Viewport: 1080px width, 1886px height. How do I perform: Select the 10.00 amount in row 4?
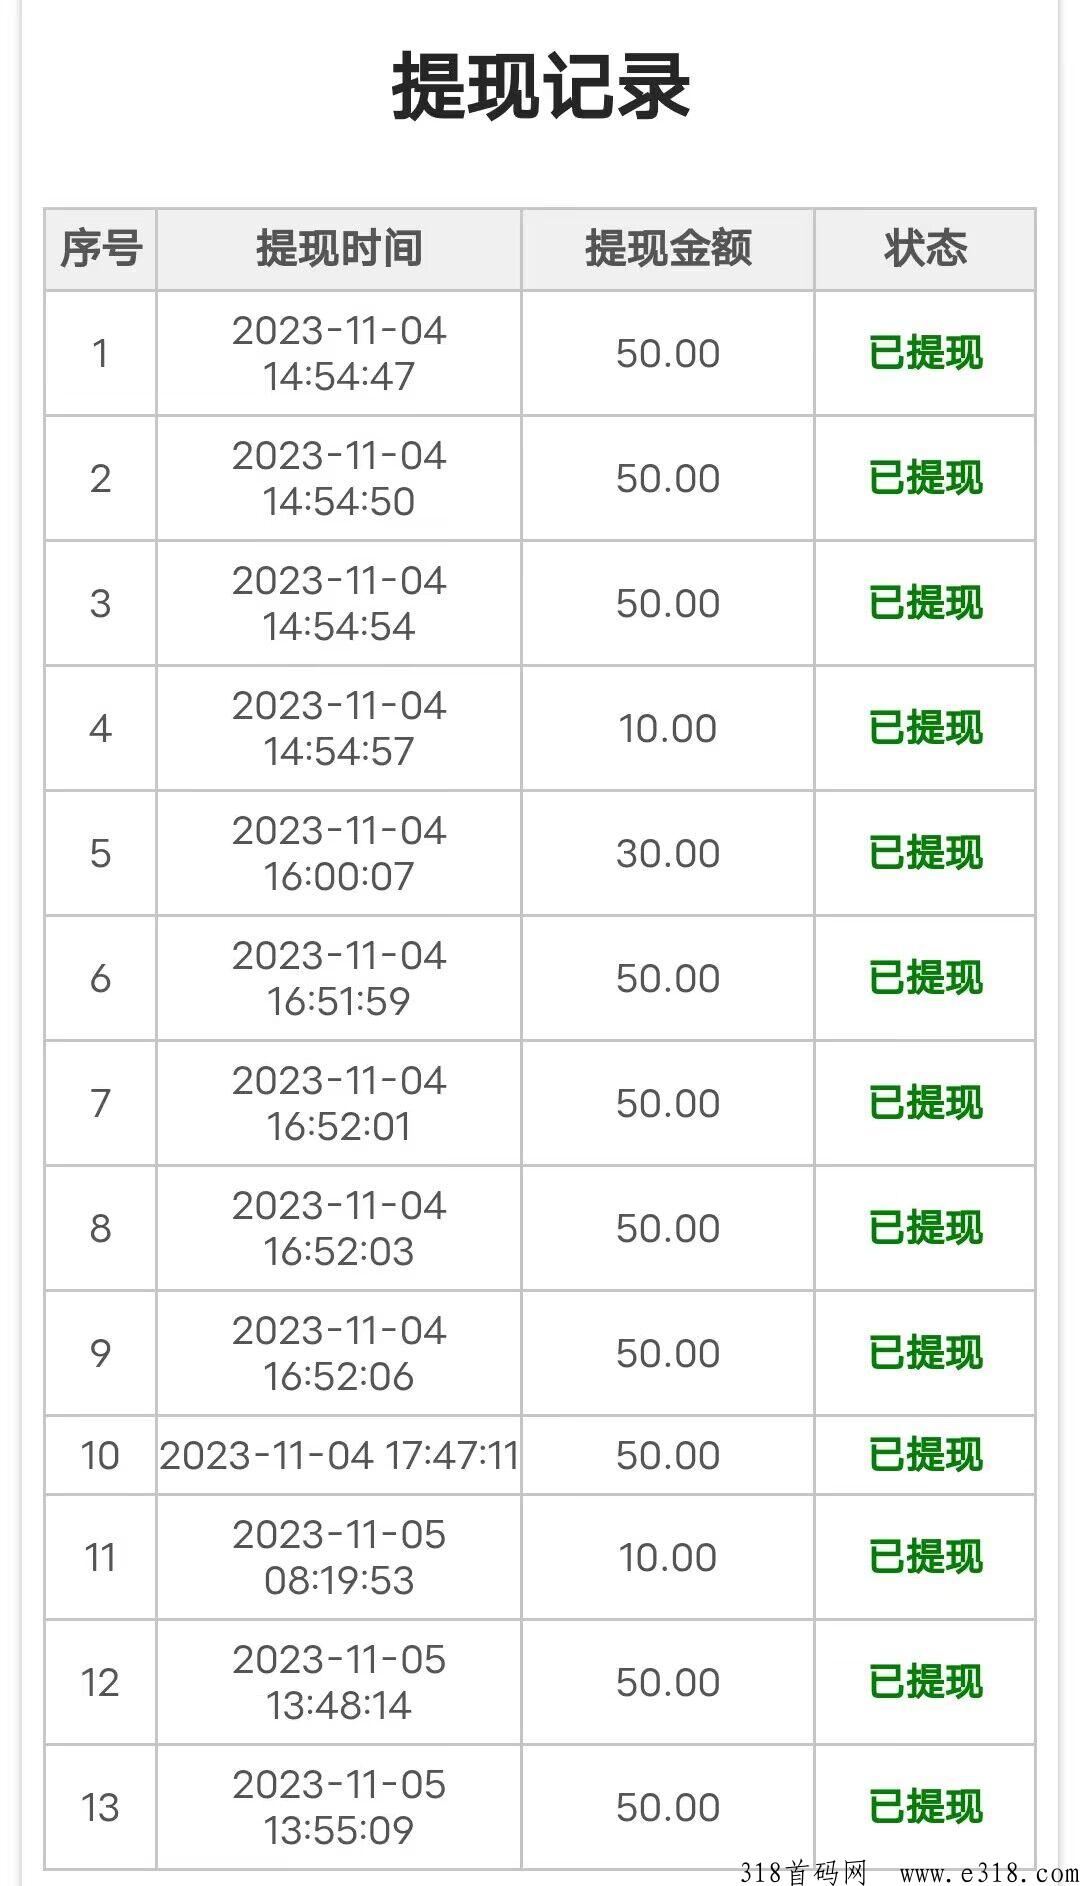(x=668, y=728)
